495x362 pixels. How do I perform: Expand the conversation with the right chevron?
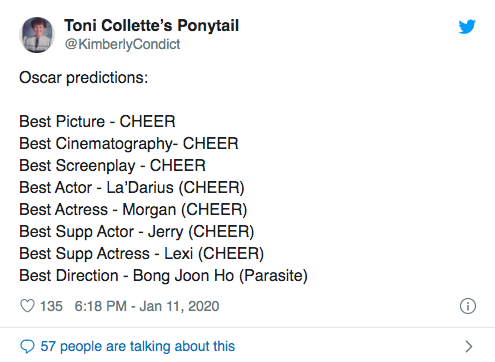coord(469,346)
